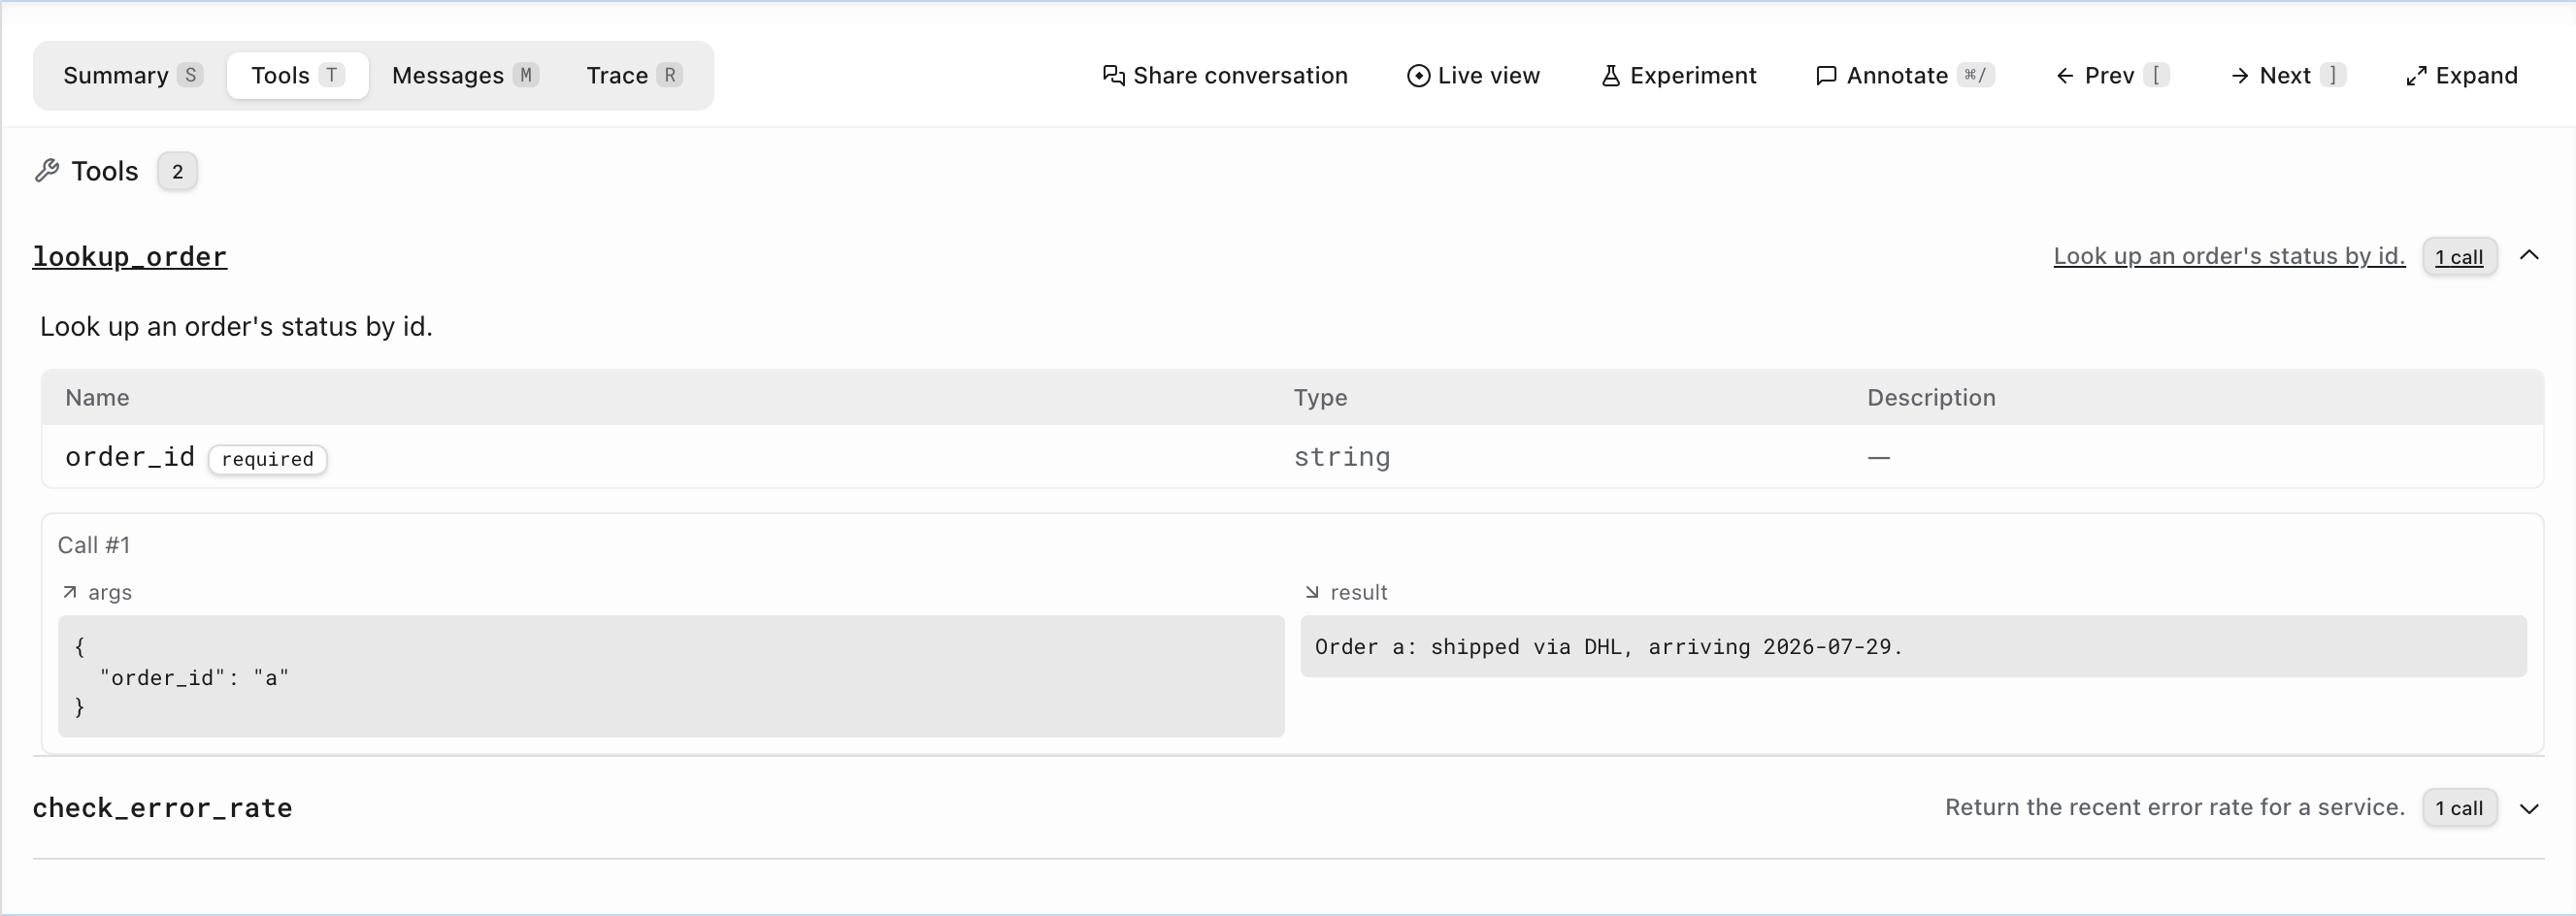Click the string type cell
The height and width of the screenshot is (916, 2576).
(x=1342, y=457)
